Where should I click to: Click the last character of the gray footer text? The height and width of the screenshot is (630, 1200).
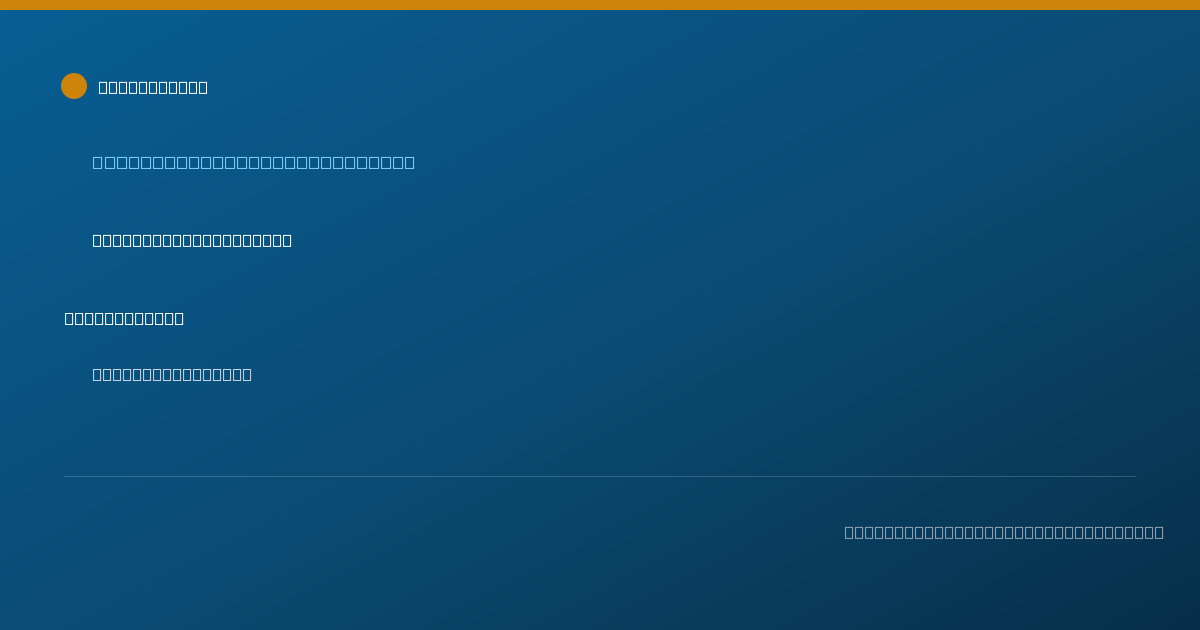click(x=1159, y=532)
